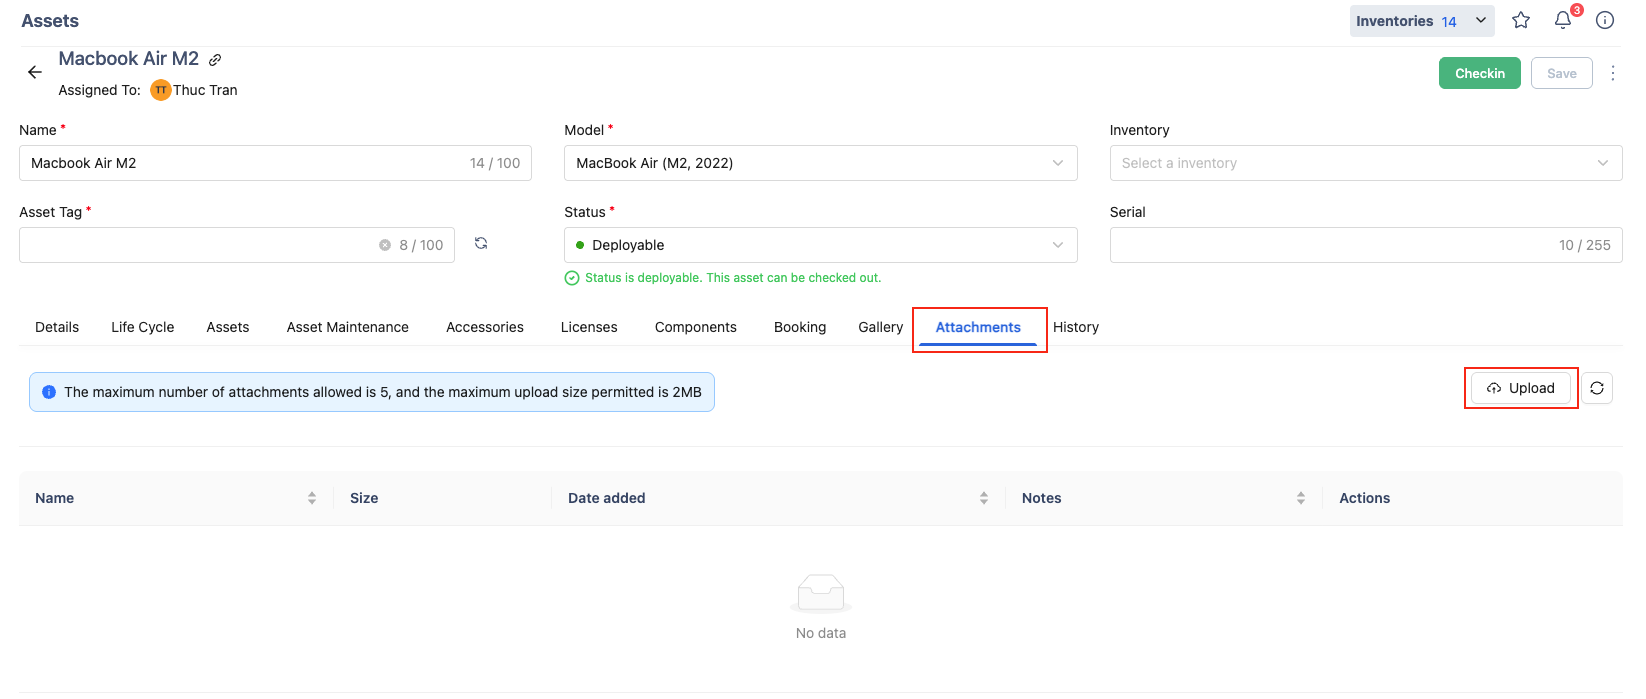Open the three-dot more options menu
Viewport: 1646px width, 699px height.
tap(1613, 73)
